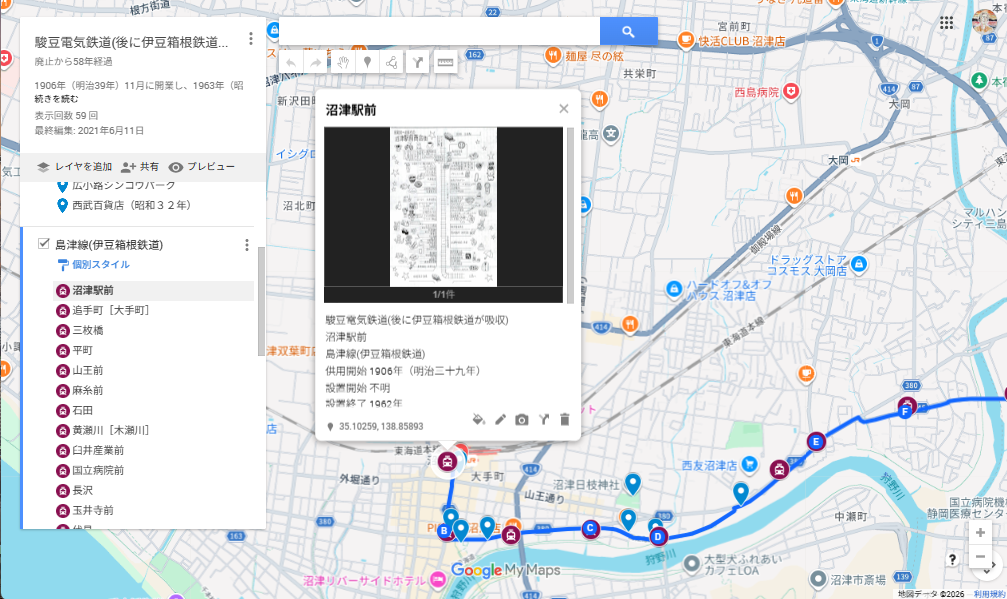Open the プレビュー preview
Image resolution: width=1007 pixels, height=599 pixels.
[x=201, y=167]
